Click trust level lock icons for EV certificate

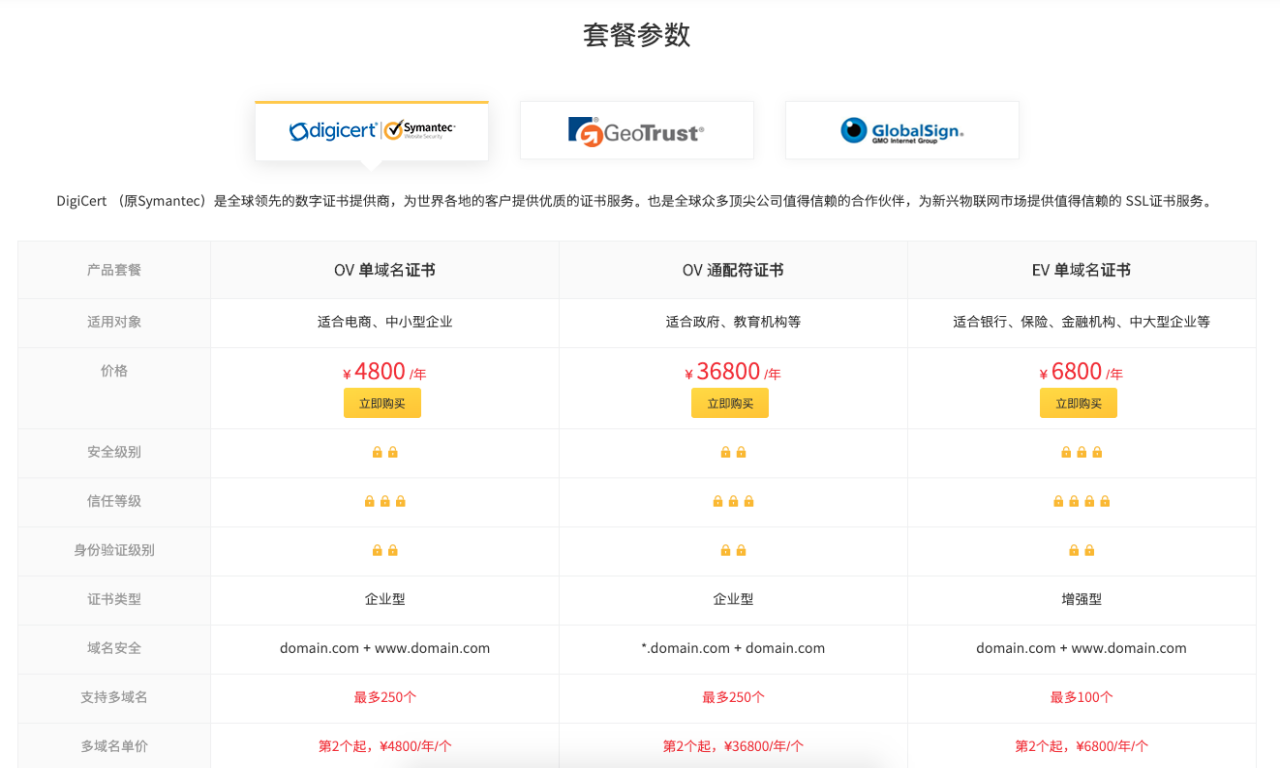point(1081,501)
